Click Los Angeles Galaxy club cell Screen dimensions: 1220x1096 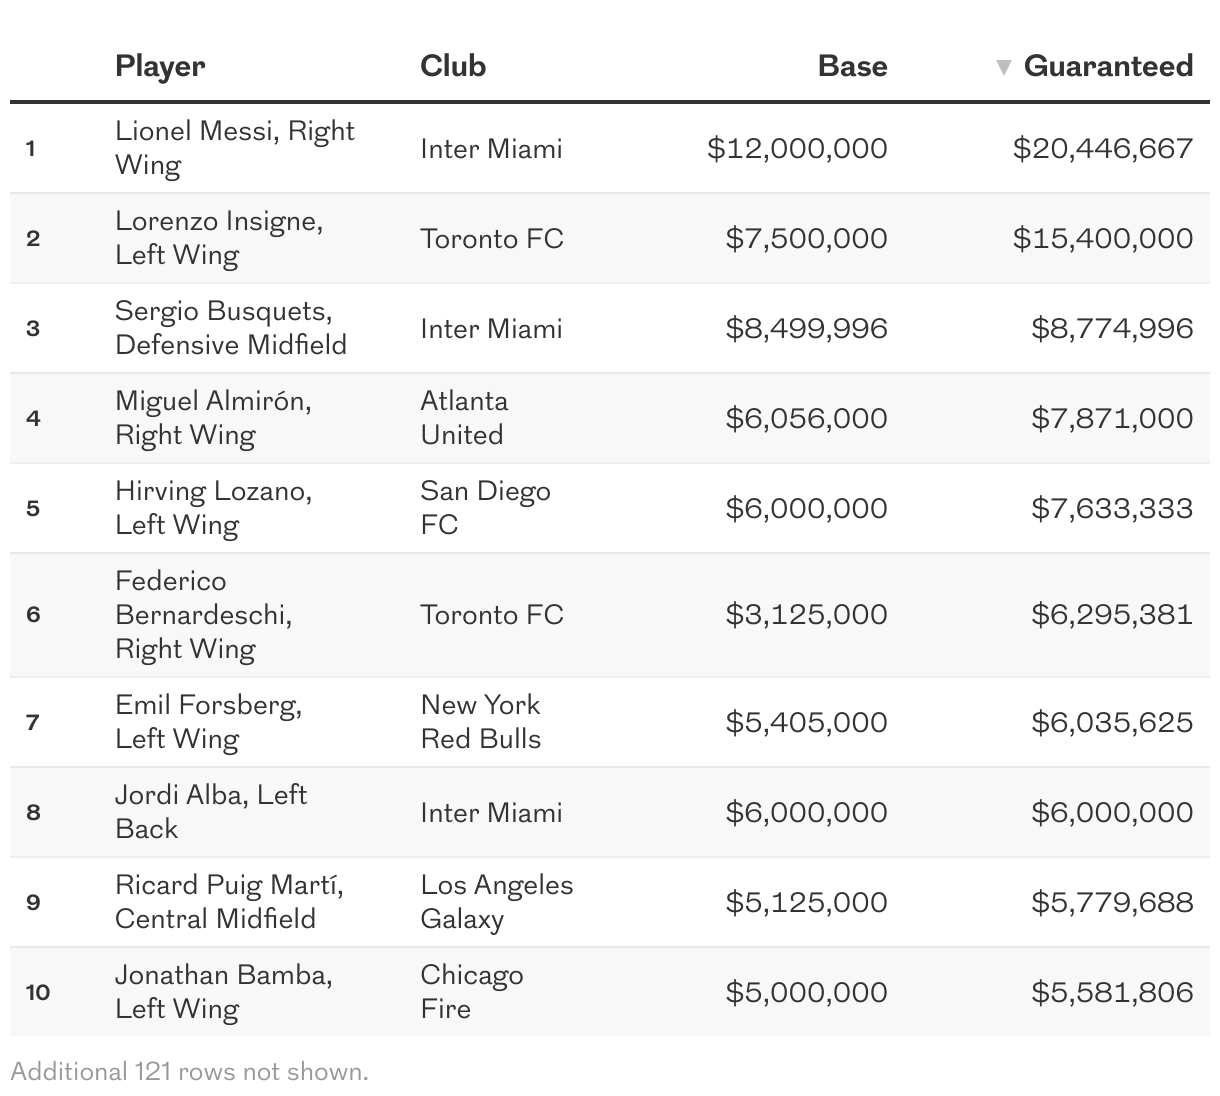497,902
